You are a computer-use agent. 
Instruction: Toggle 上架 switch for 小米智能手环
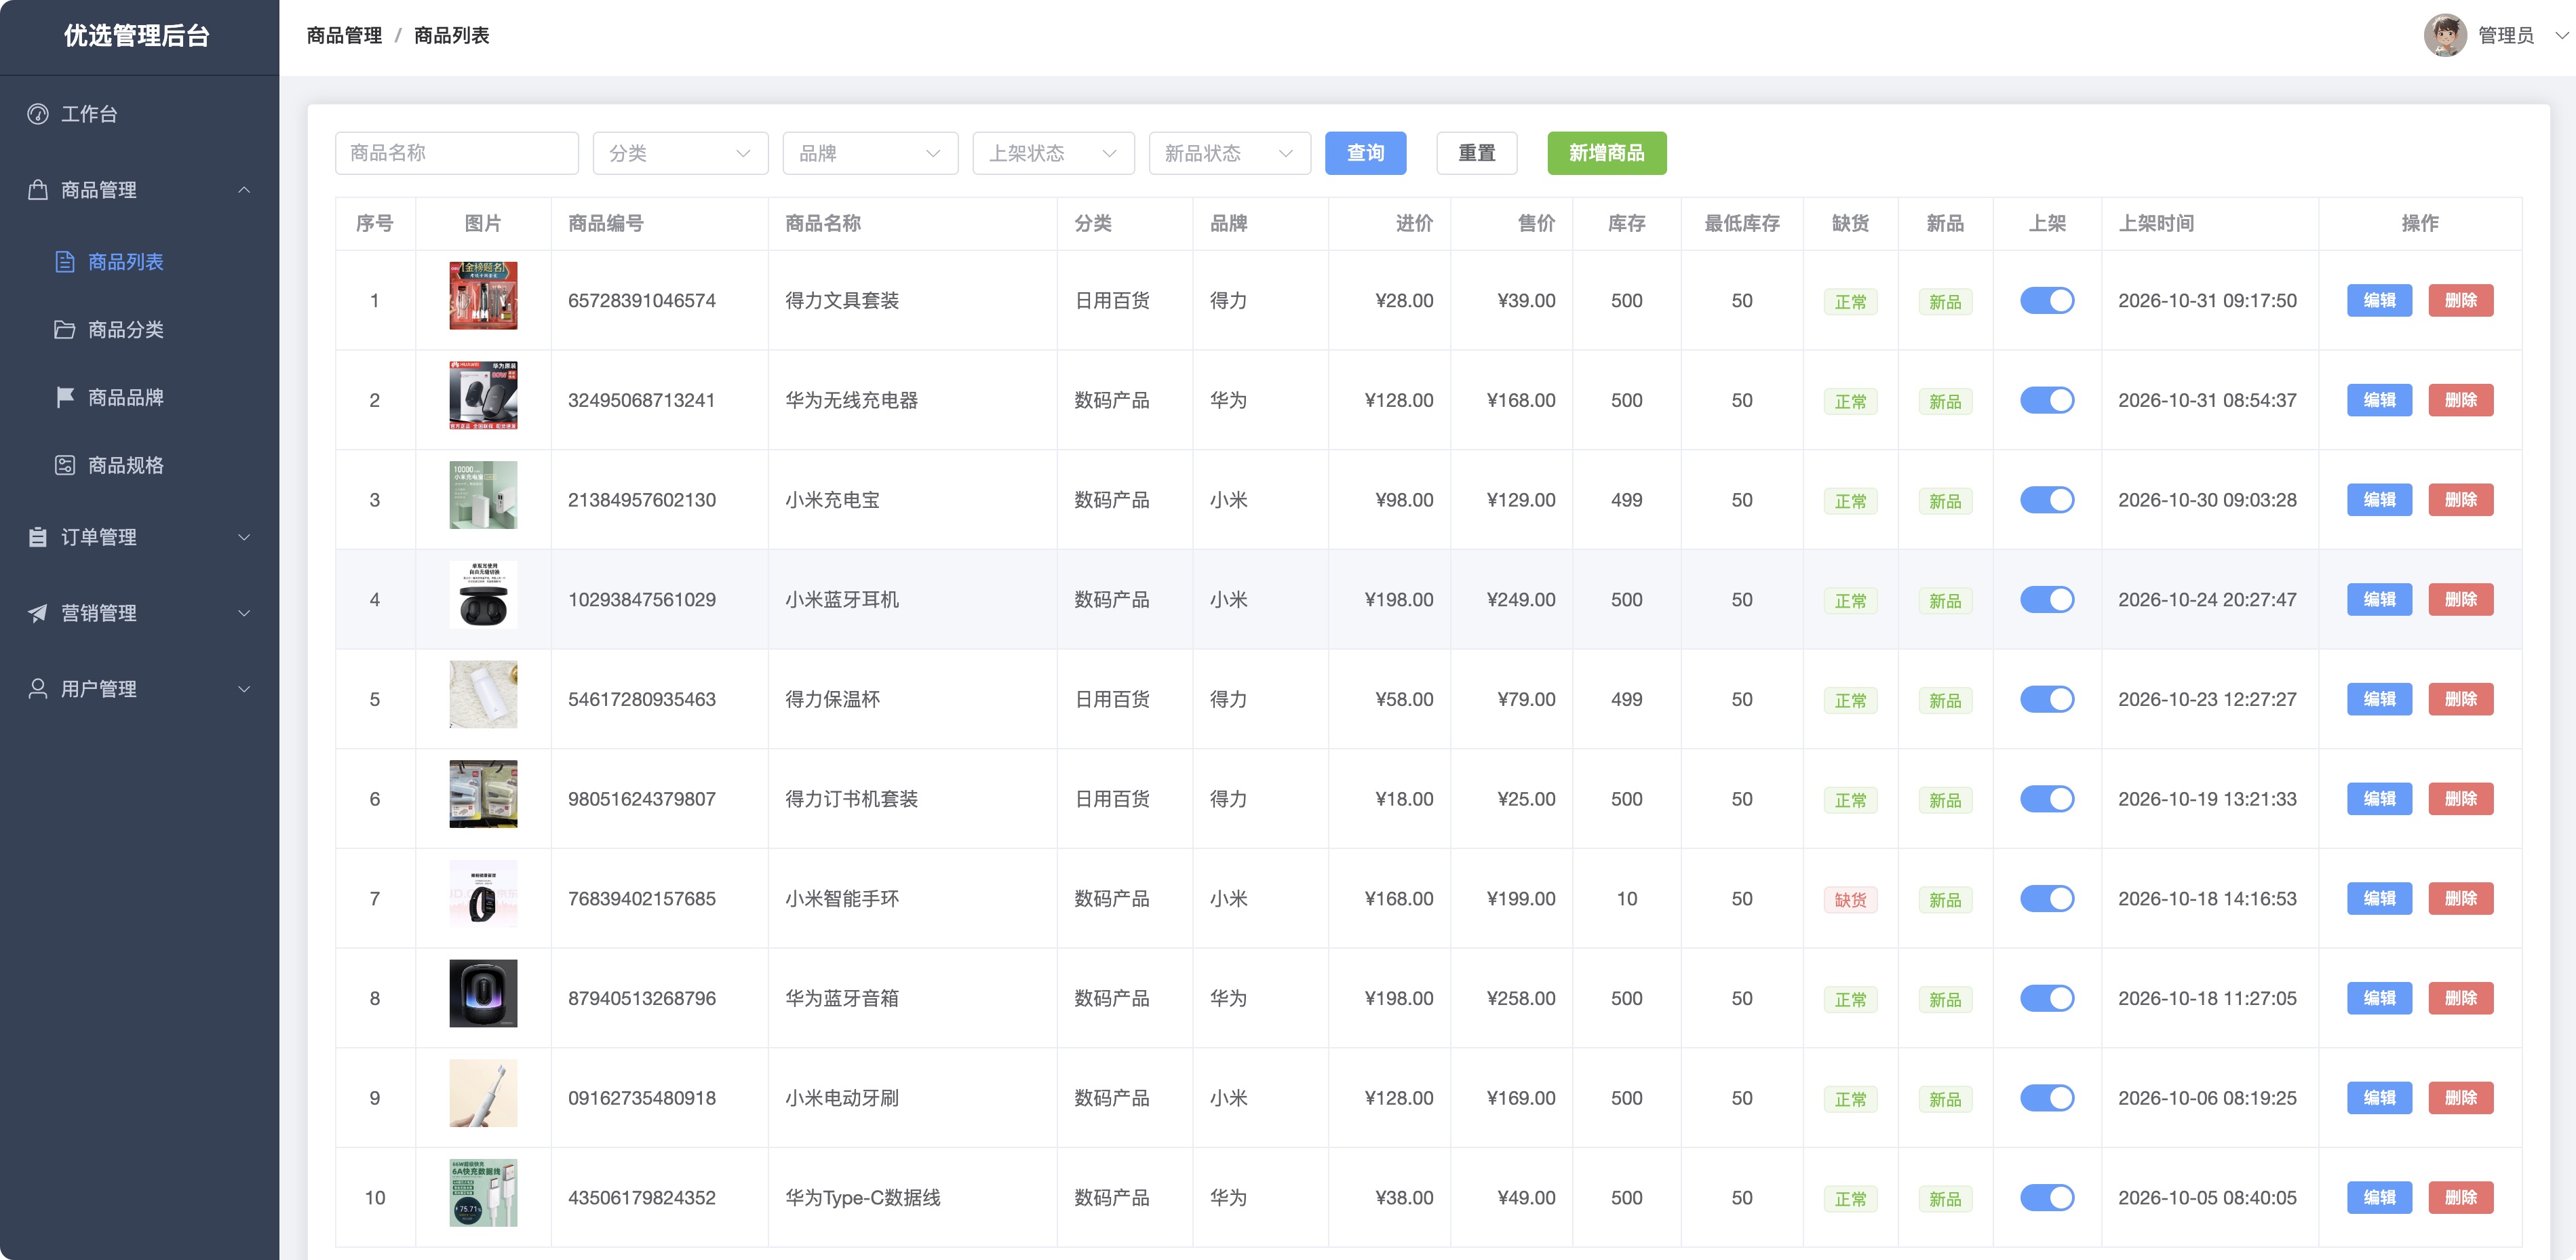[x=2047, y=899]
